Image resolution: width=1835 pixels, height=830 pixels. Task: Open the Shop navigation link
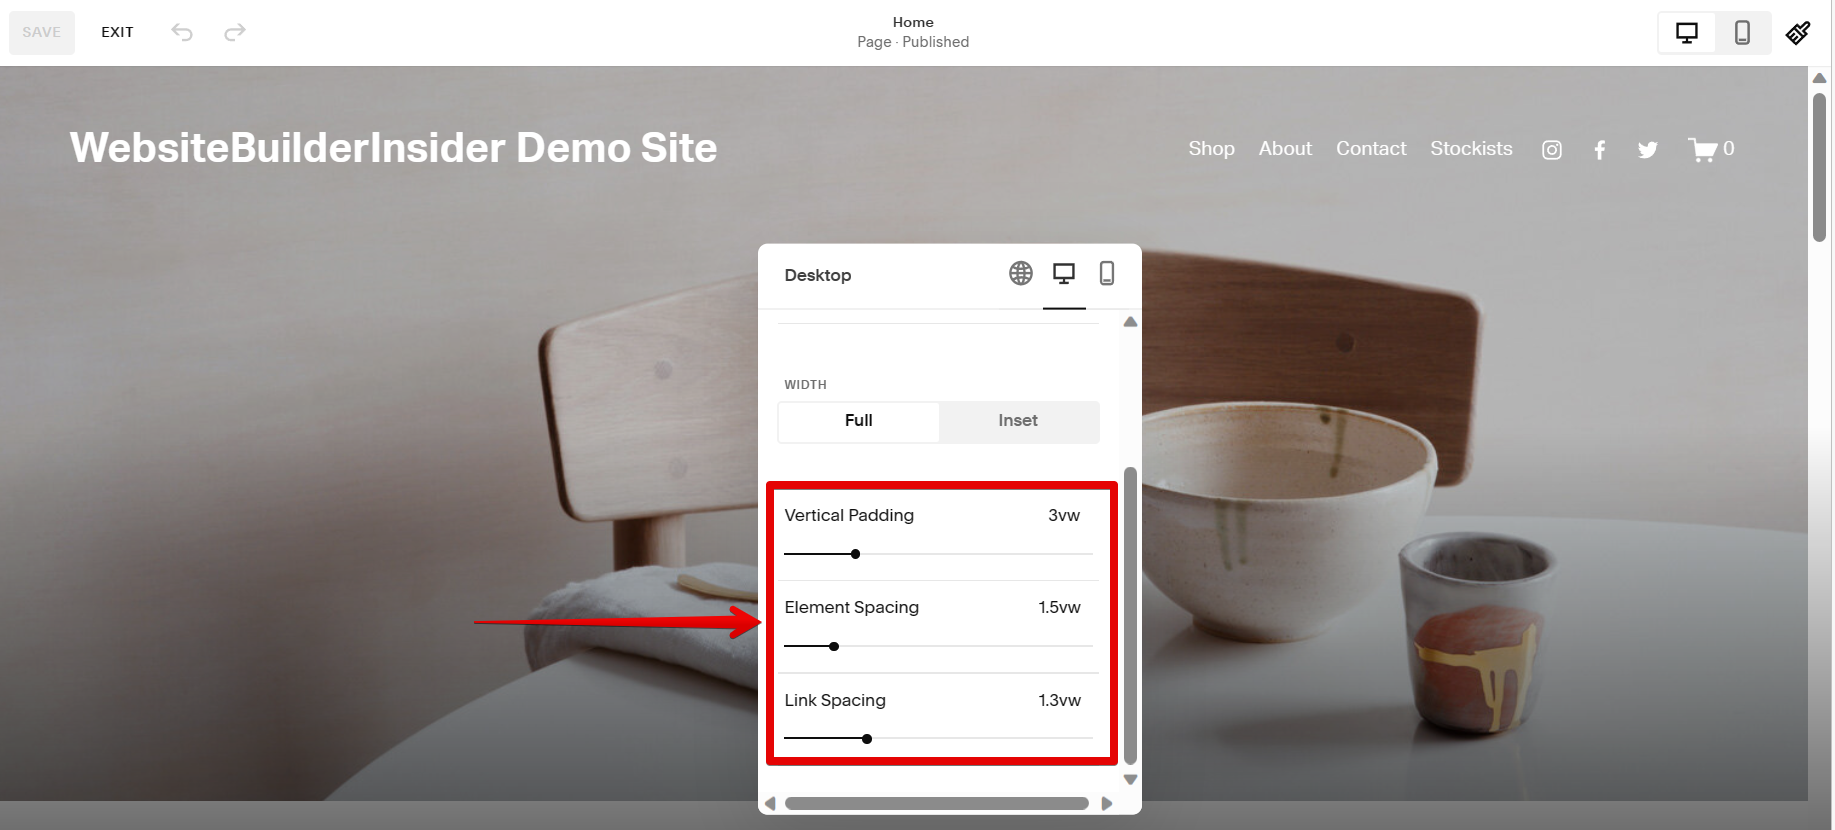point(1211,149)
